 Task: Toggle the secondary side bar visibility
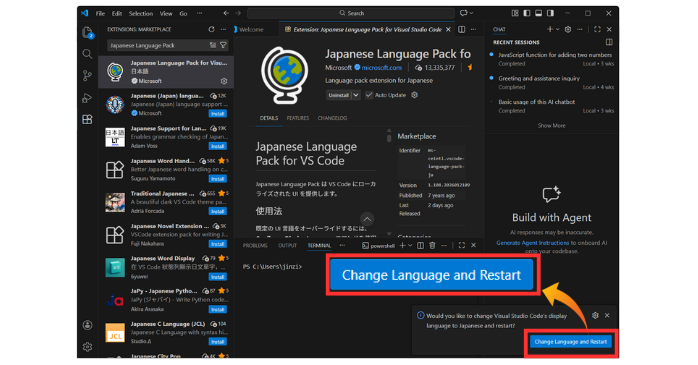tap(551, 13)
